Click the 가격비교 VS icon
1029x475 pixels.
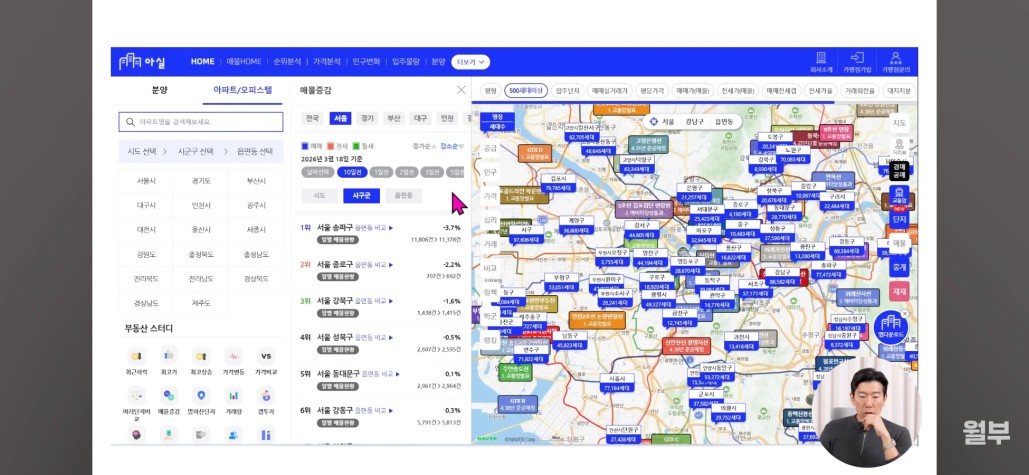coord(266,356)
